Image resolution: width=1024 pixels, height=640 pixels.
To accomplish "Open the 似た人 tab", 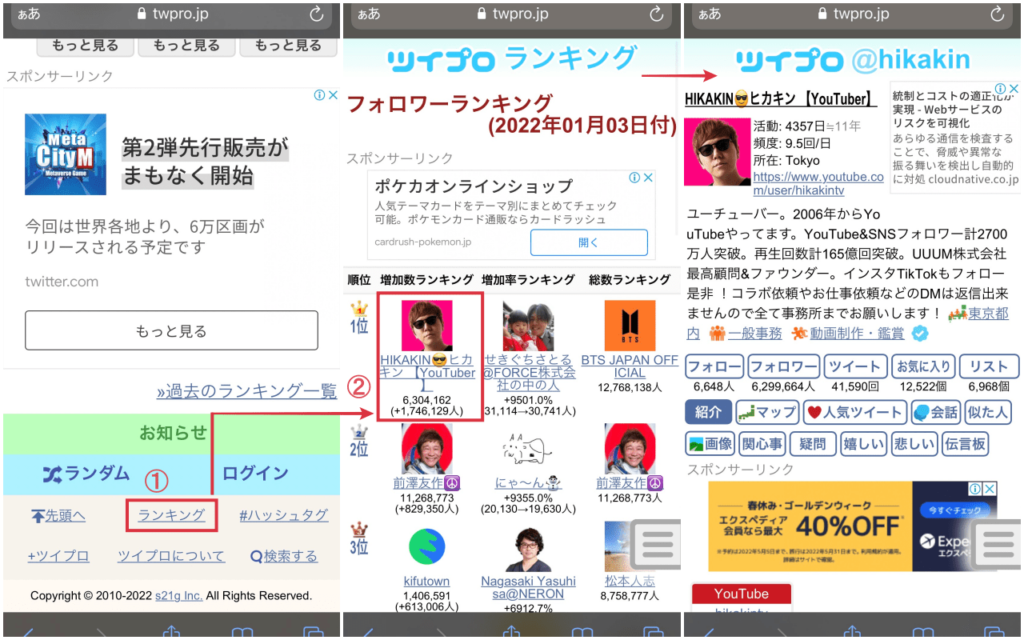I will point(987,411).
